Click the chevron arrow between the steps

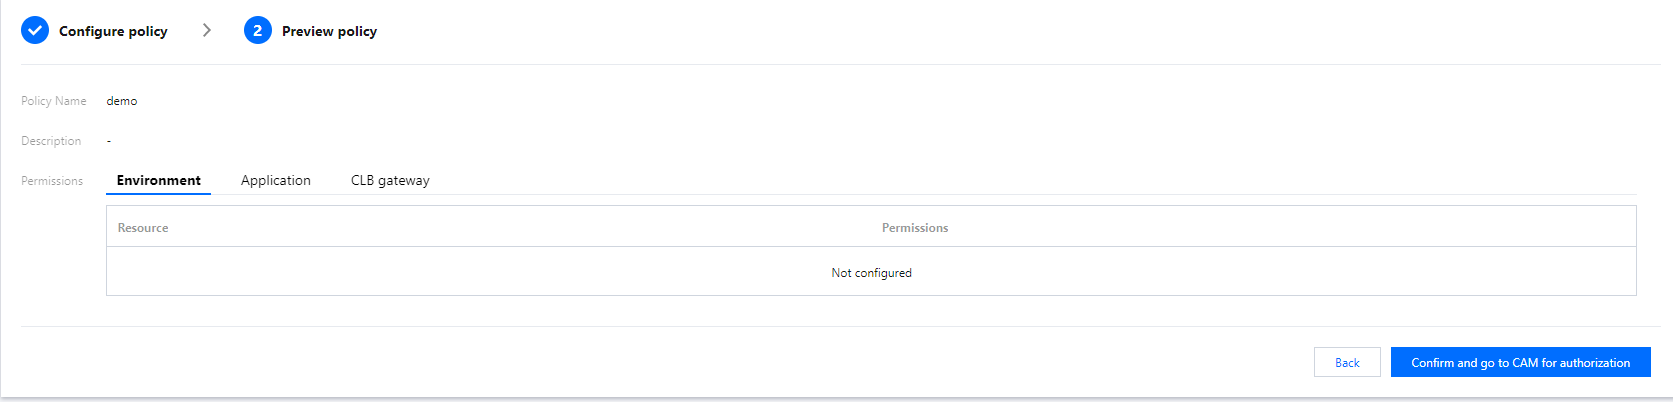[207, 31]
